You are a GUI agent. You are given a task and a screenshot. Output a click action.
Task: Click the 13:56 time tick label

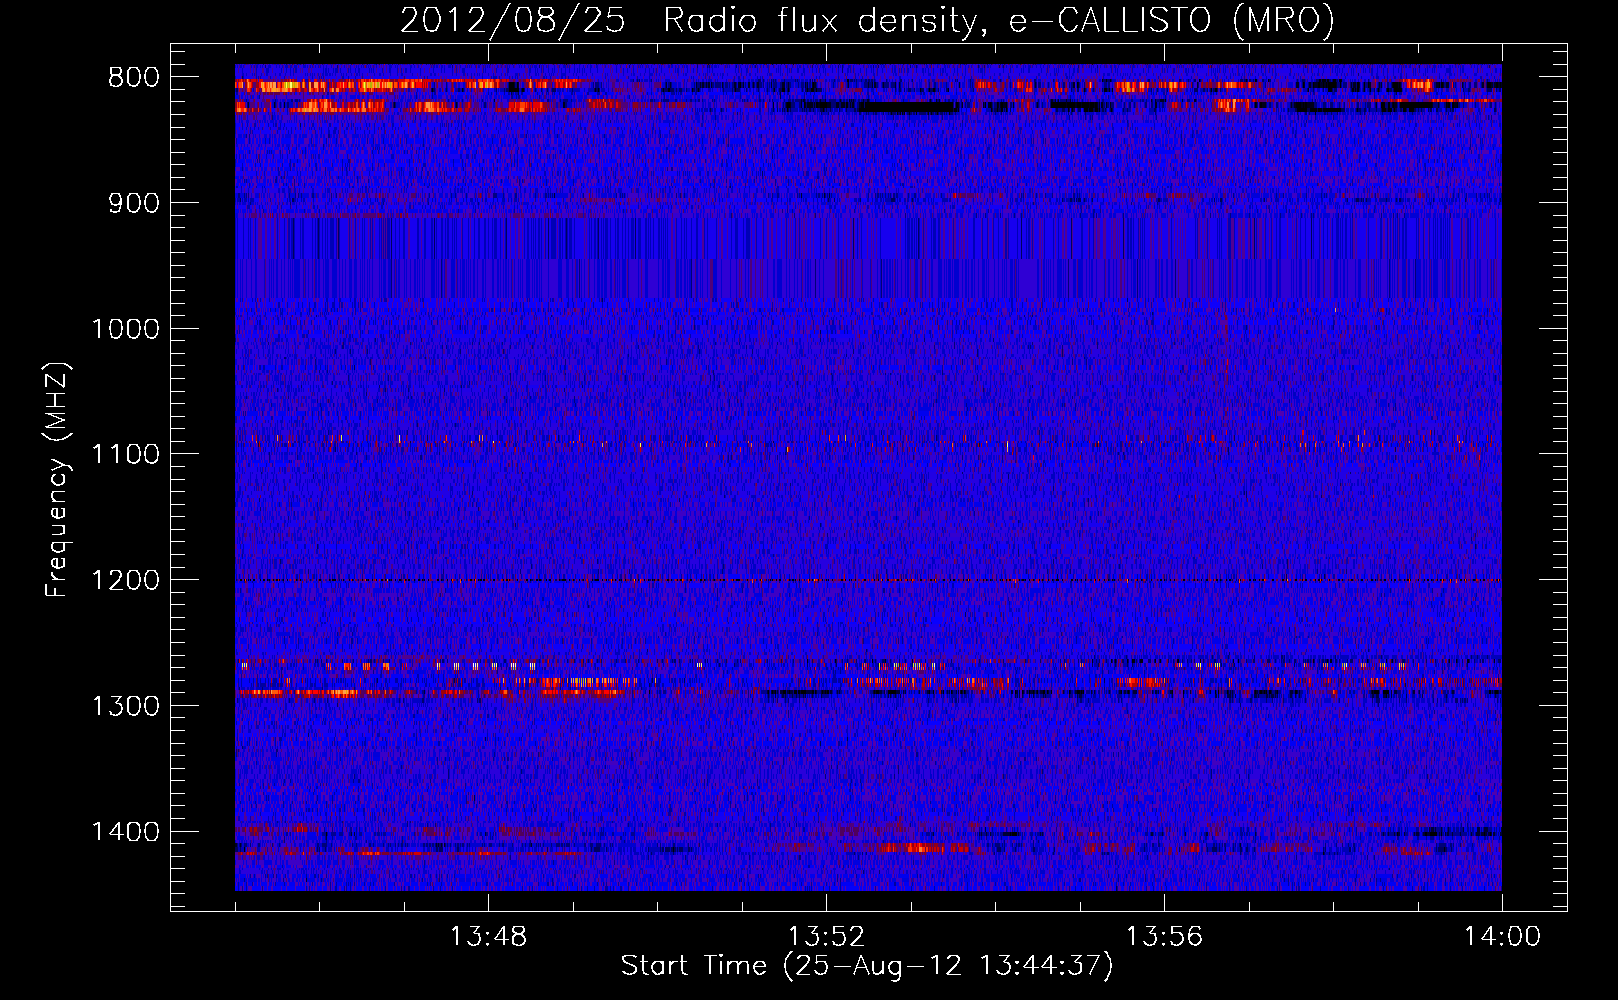click(1164, 937)
